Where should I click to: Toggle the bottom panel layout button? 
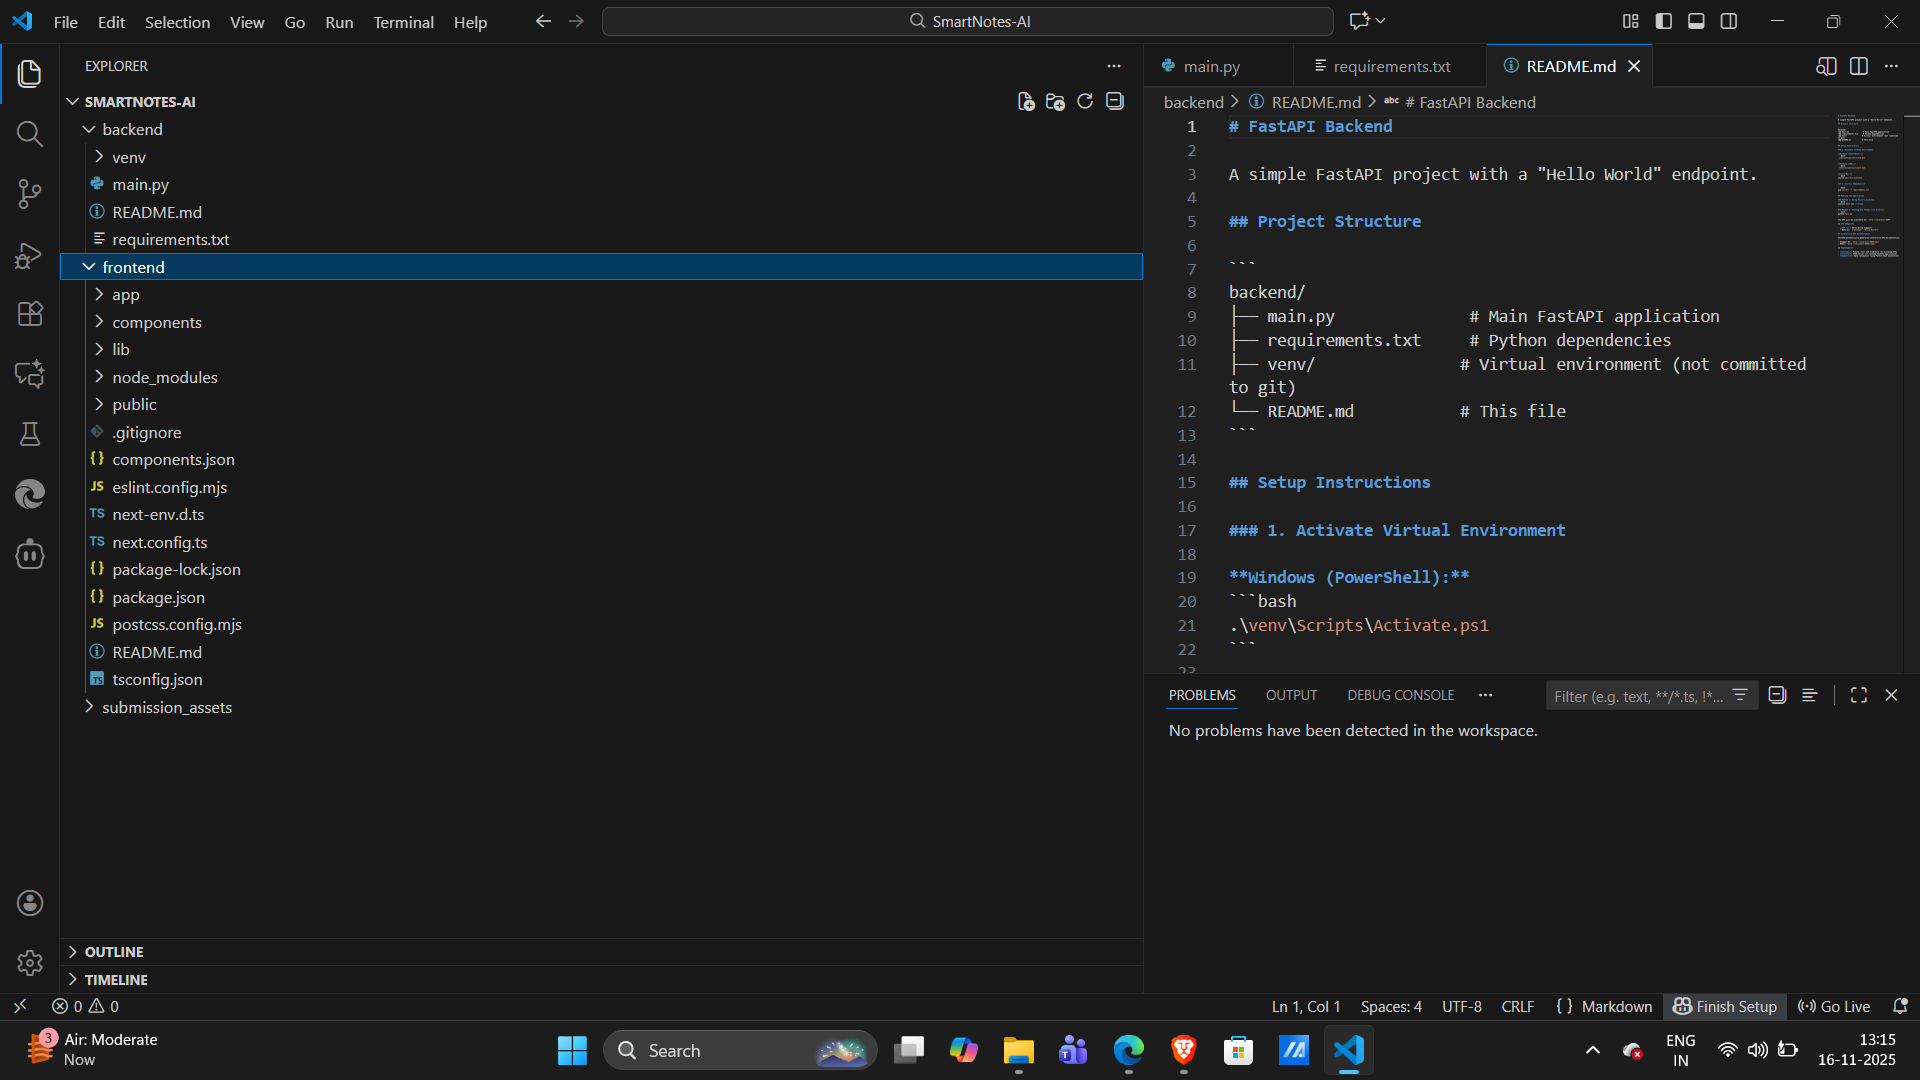click(x=1696, y=21)
